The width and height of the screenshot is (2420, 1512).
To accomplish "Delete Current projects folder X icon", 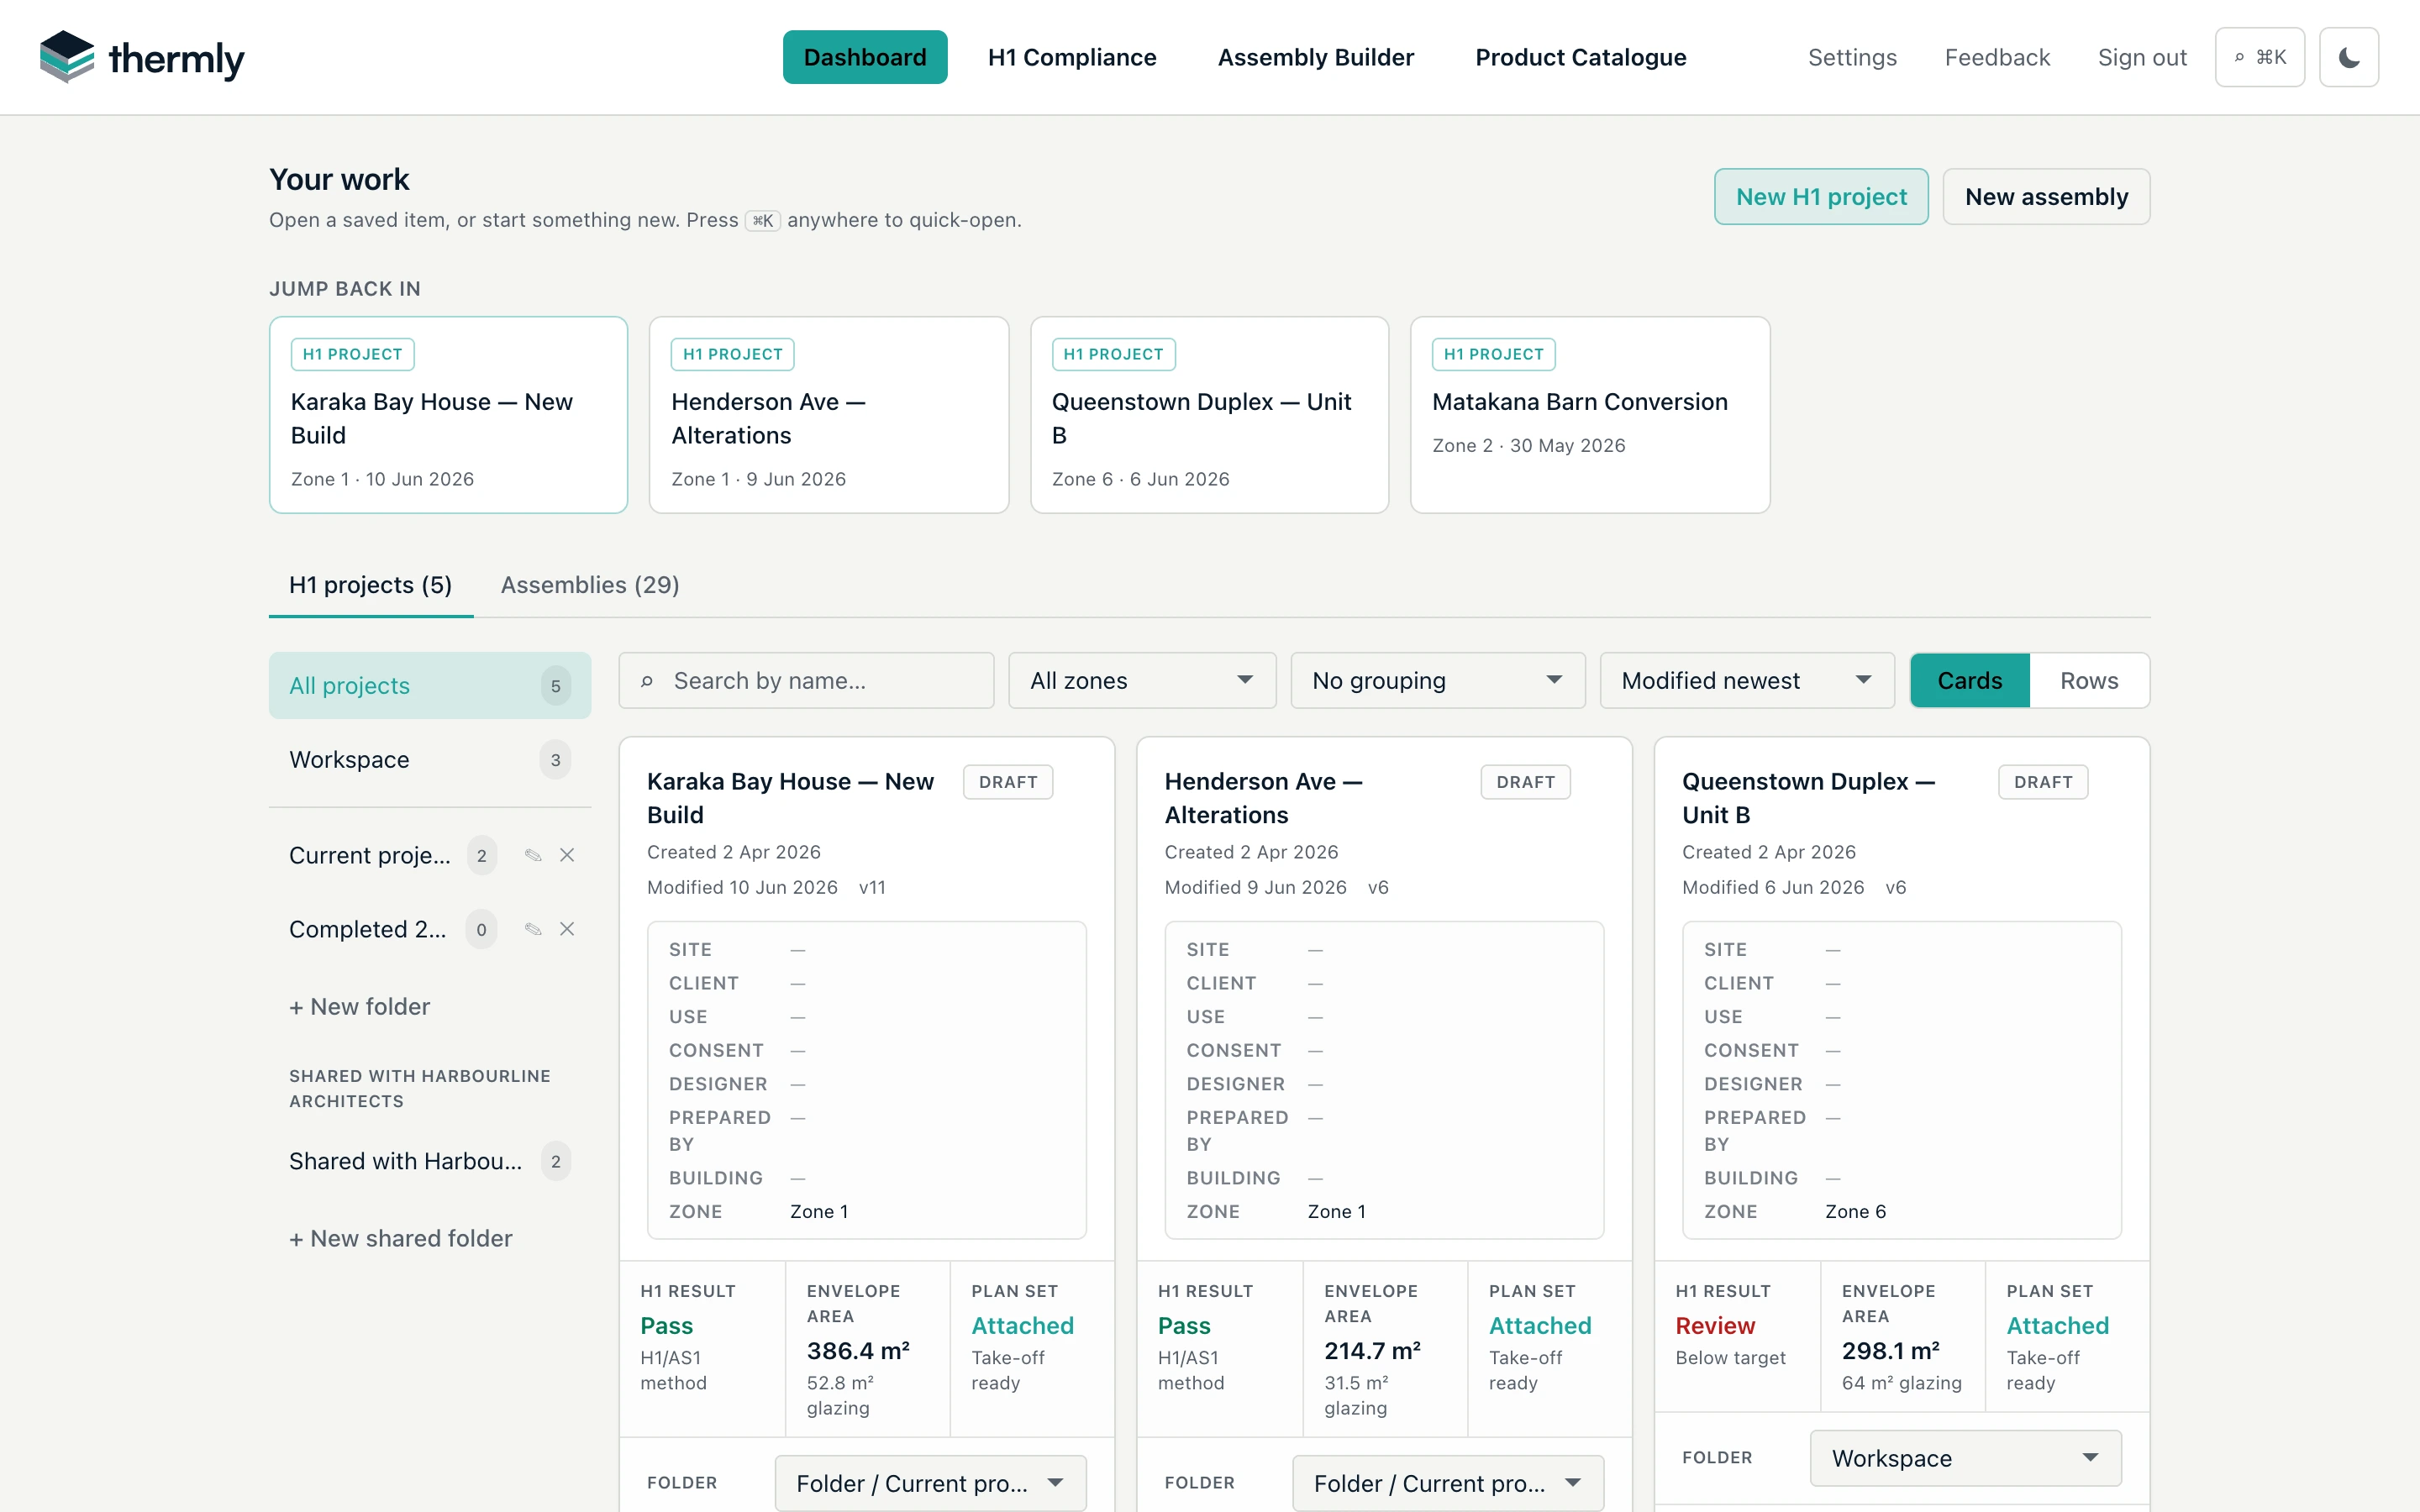I will pos(567,855).
